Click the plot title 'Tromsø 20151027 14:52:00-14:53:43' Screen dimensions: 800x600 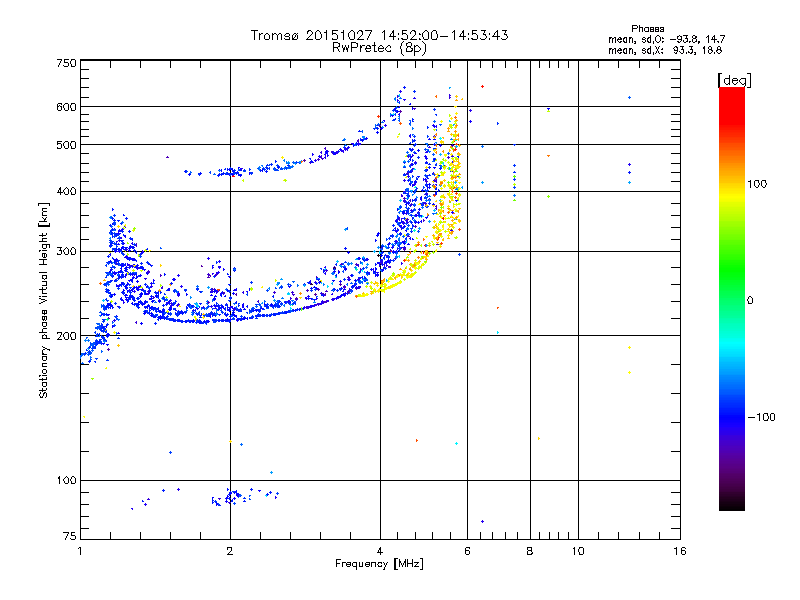(x=379, y=35)
